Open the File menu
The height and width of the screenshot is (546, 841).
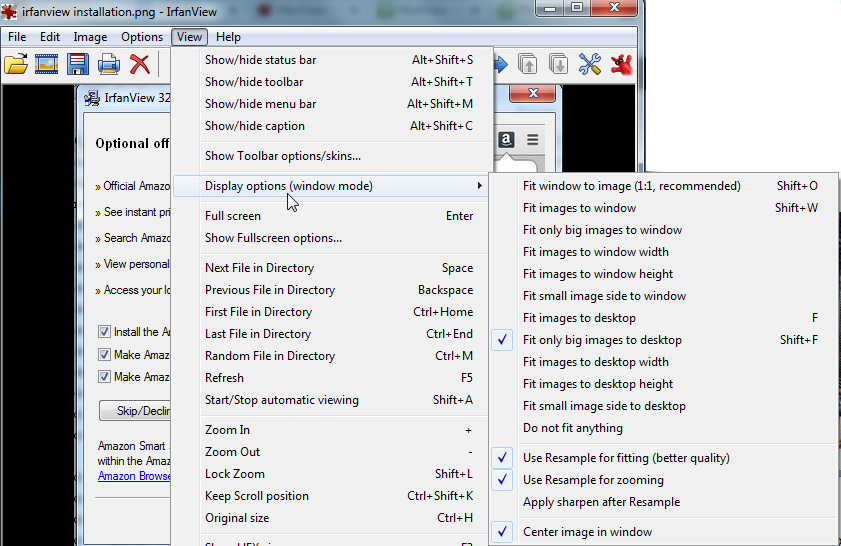coord(17,36)
